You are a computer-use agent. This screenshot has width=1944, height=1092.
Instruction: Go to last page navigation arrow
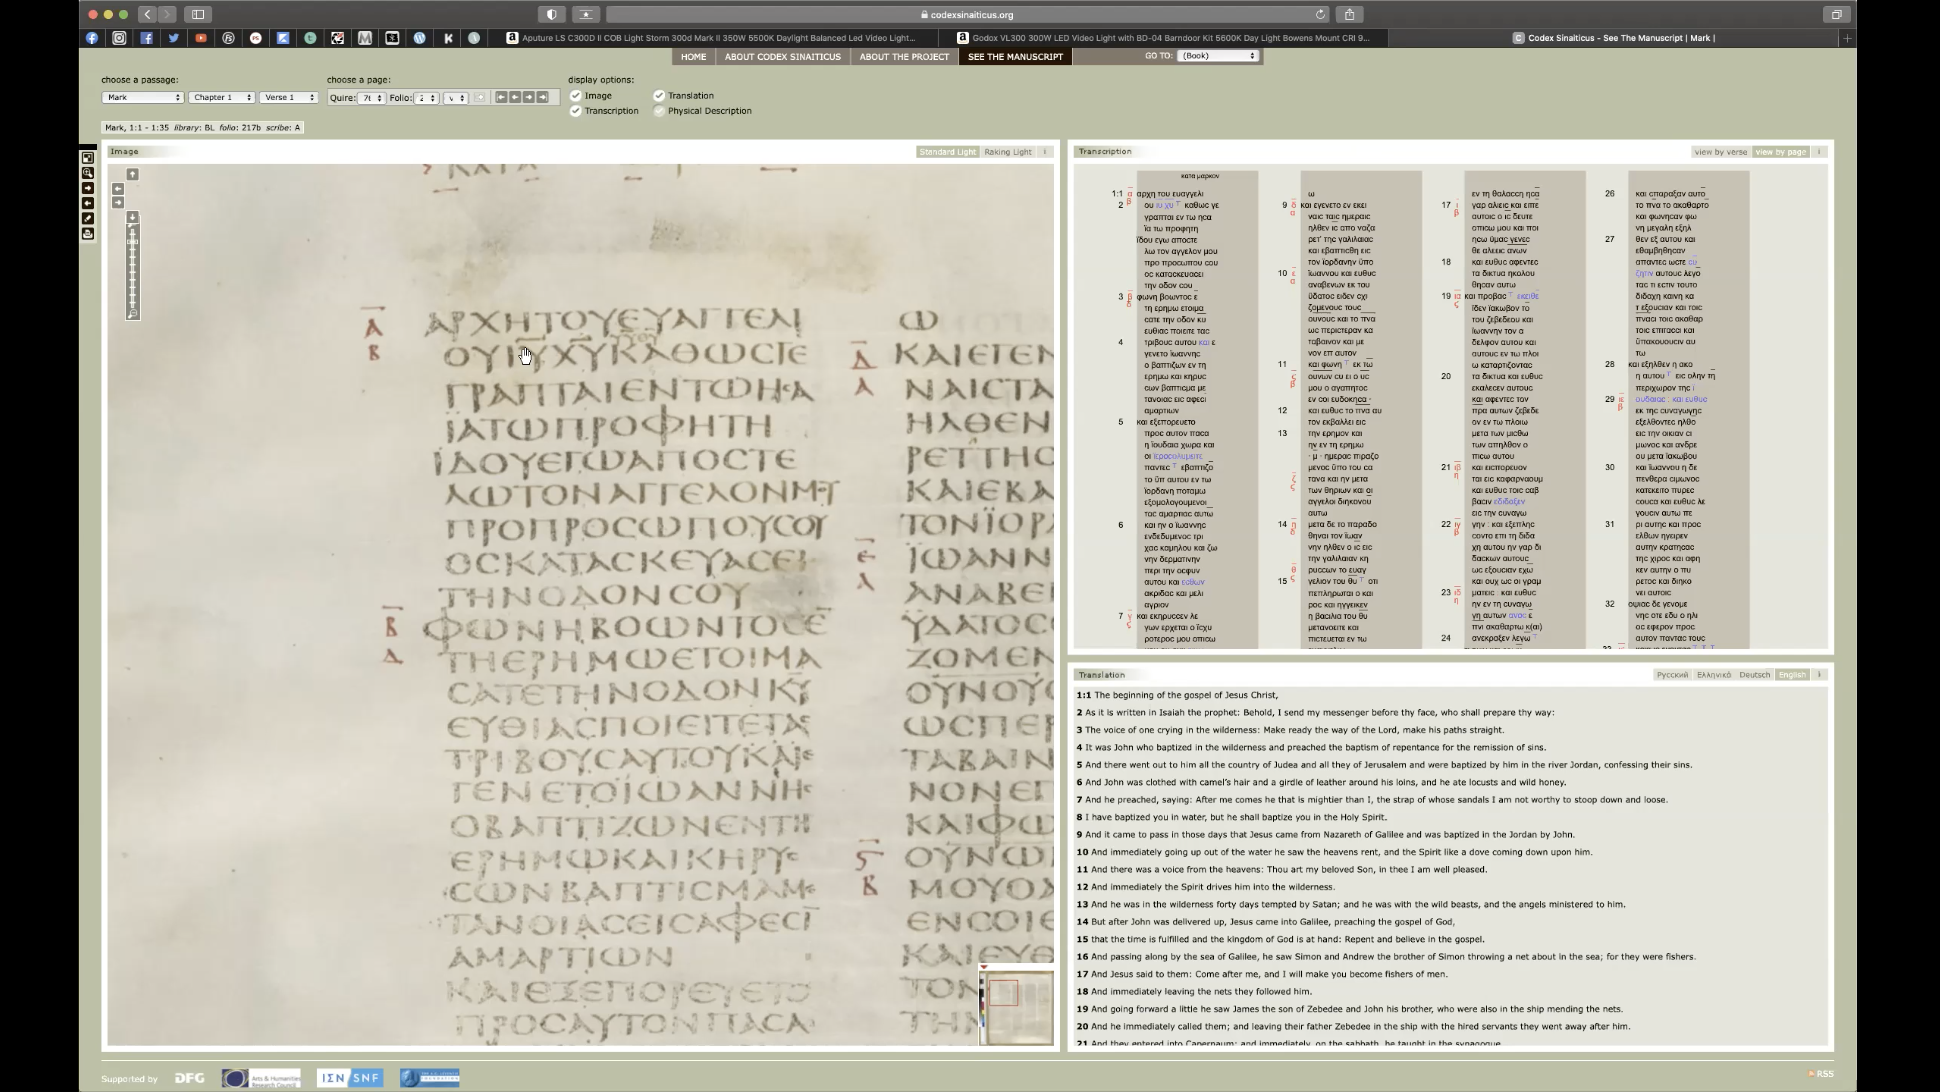coord(543,97)
